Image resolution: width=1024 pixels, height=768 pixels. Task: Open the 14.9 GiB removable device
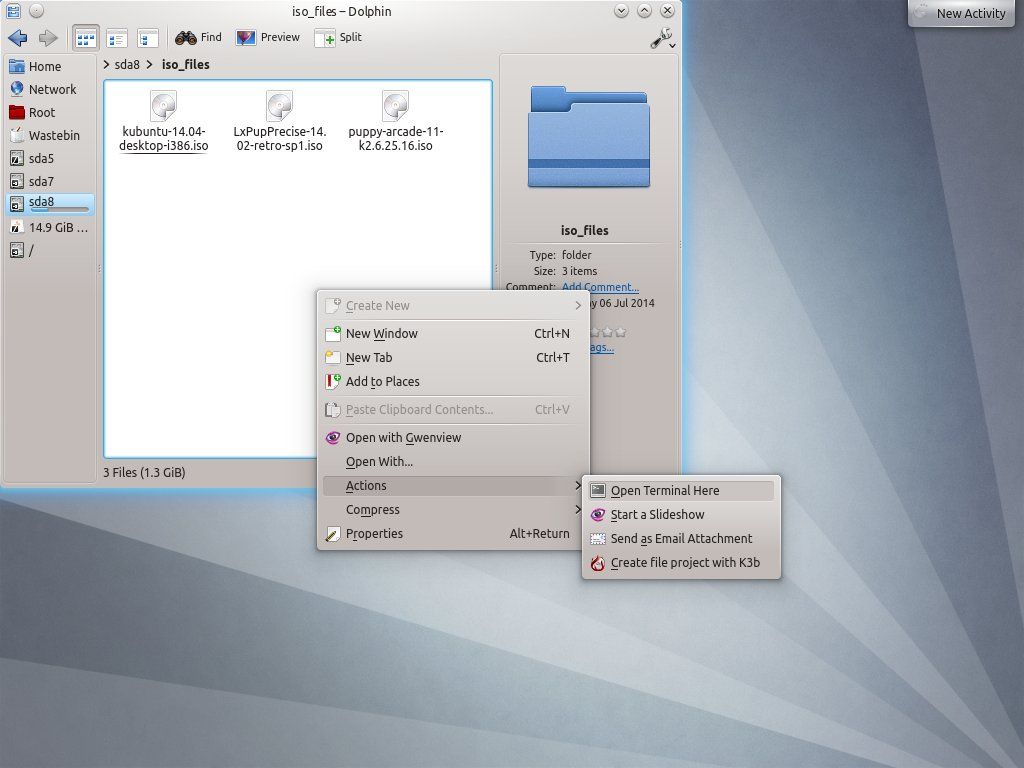(x=49, y=227)
